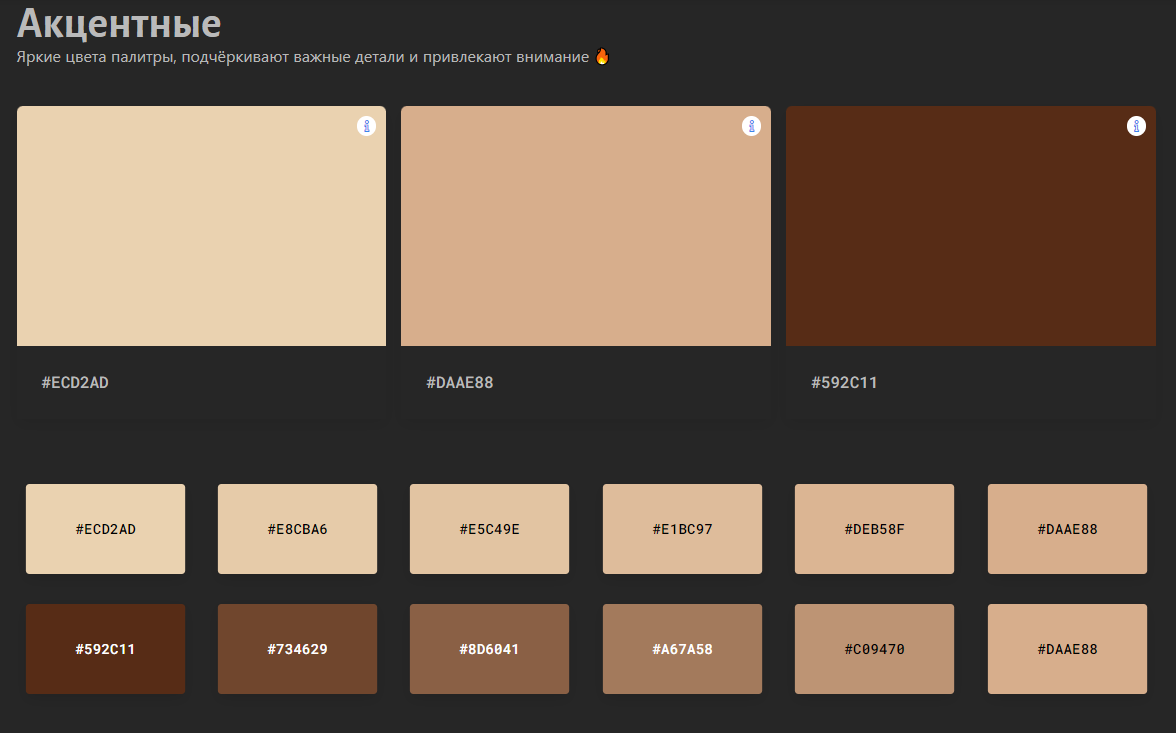Open info icon on the large #DAAE88 card
The image size is (1176, 733).
click(751, 126)
